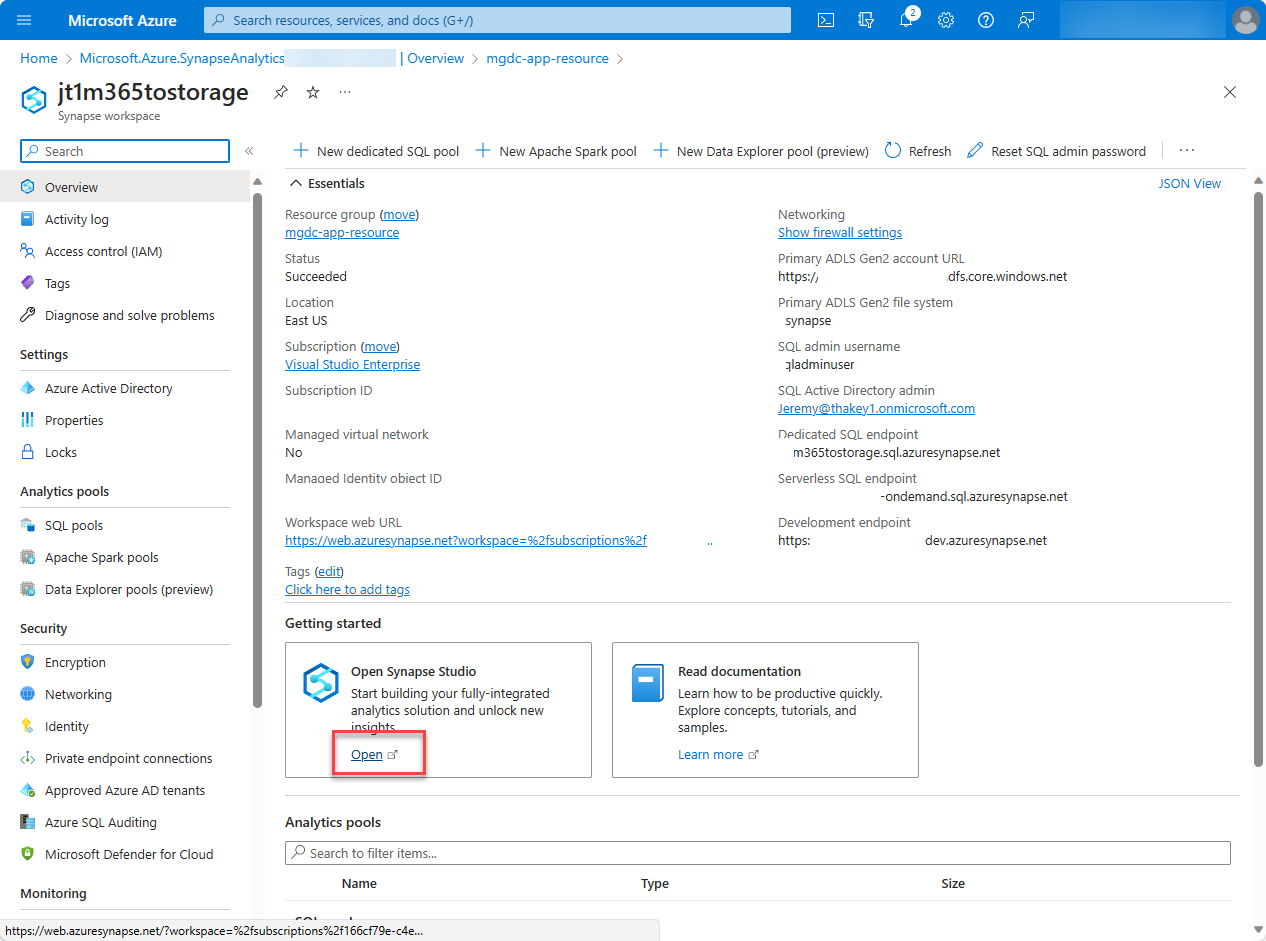The height and width of the screenshot is (941, 1266).
Task: Open the Help question mark icon
Action: (x=986, y=19)
